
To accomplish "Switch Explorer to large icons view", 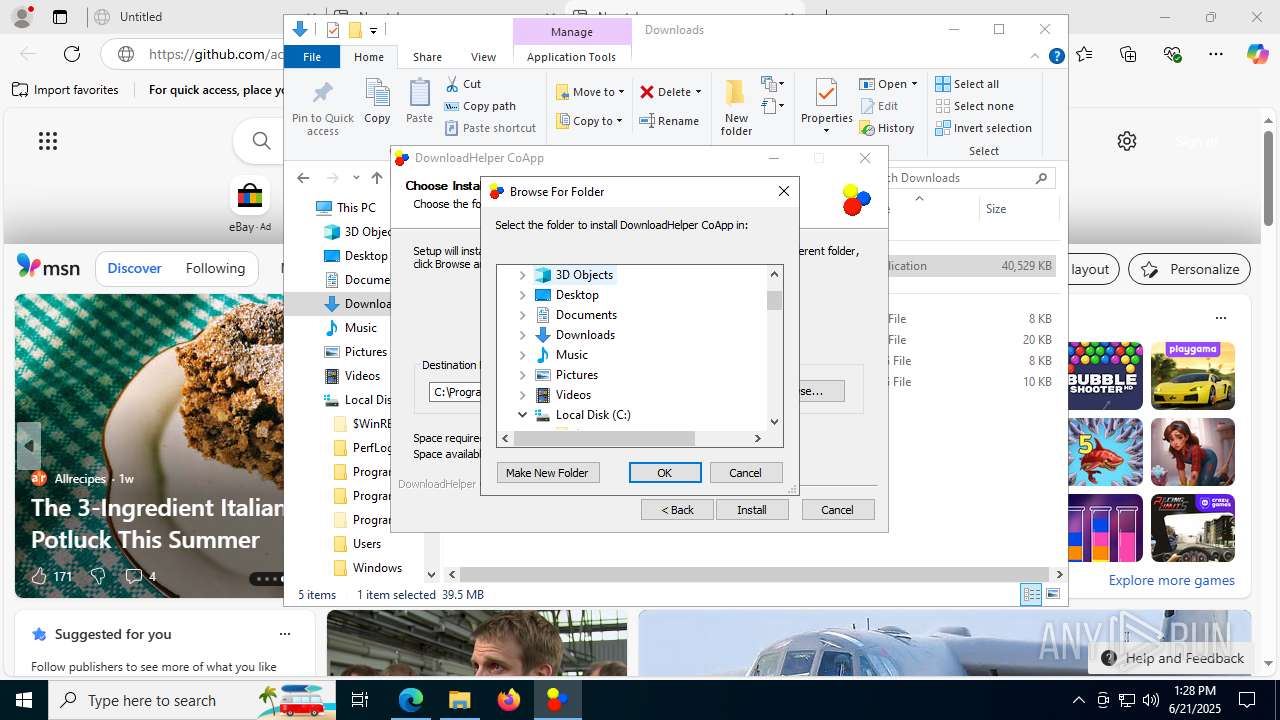I will tap(1052, 594).
